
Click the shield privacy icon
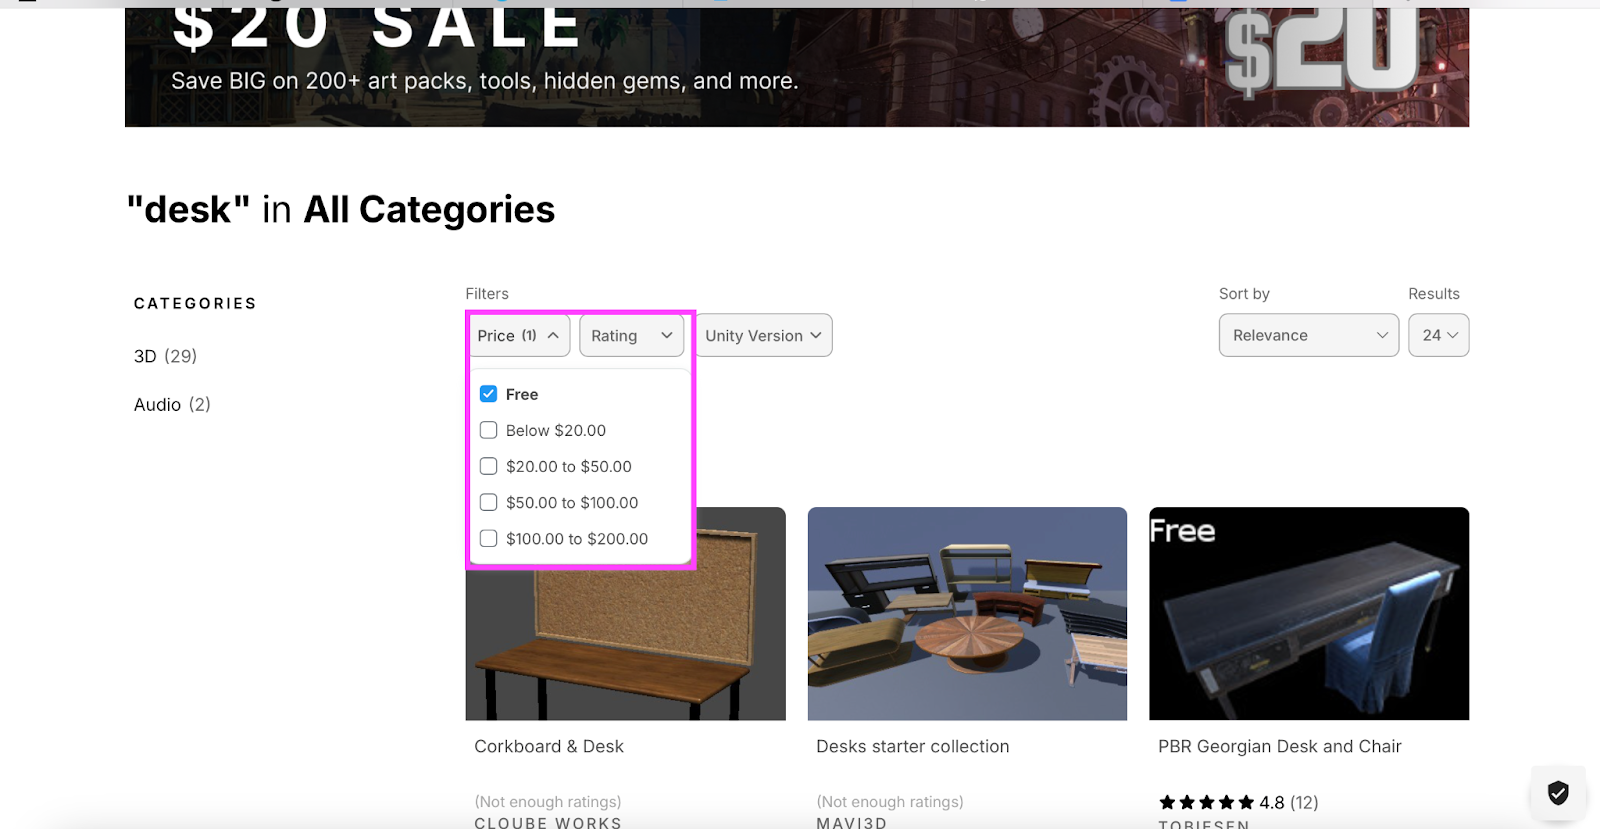click(1557, 793)
